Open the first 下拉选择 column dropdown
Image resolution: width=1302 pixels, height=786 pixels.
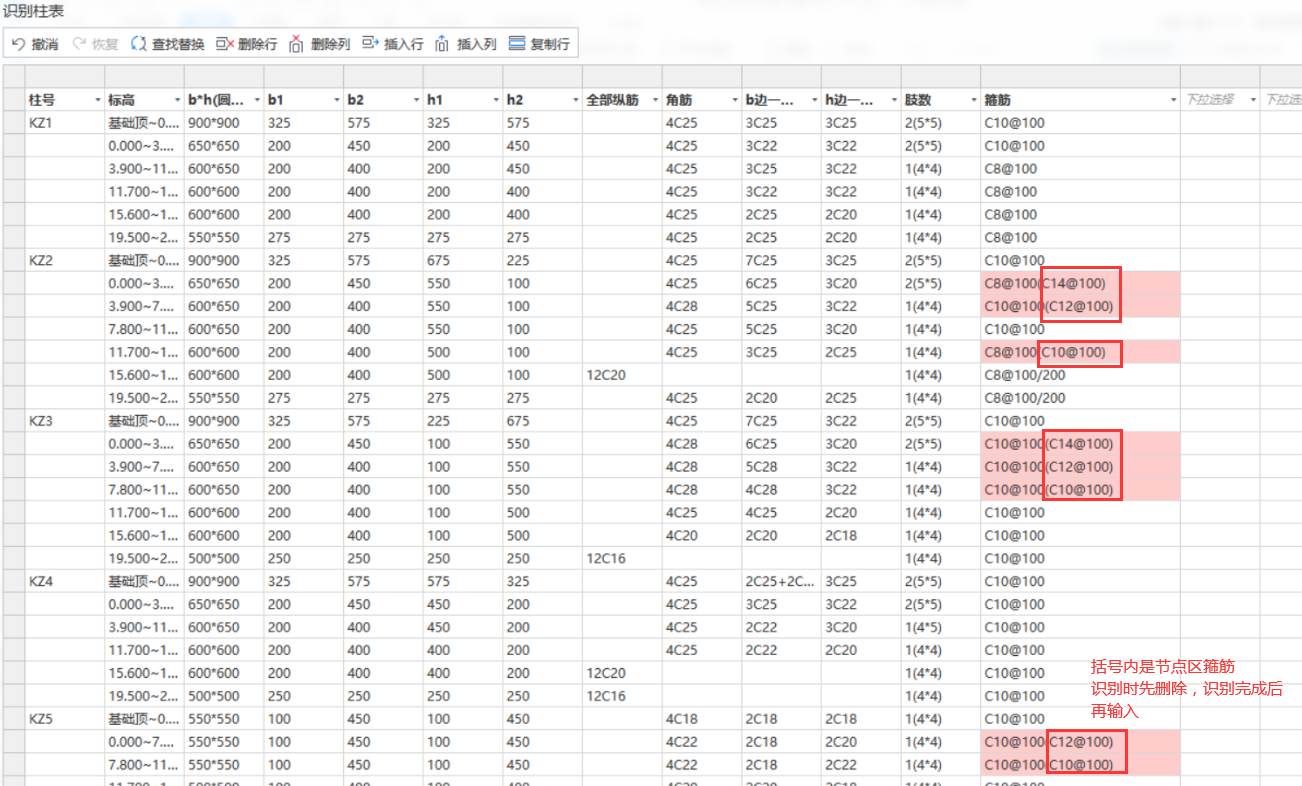coord(1252,100)
